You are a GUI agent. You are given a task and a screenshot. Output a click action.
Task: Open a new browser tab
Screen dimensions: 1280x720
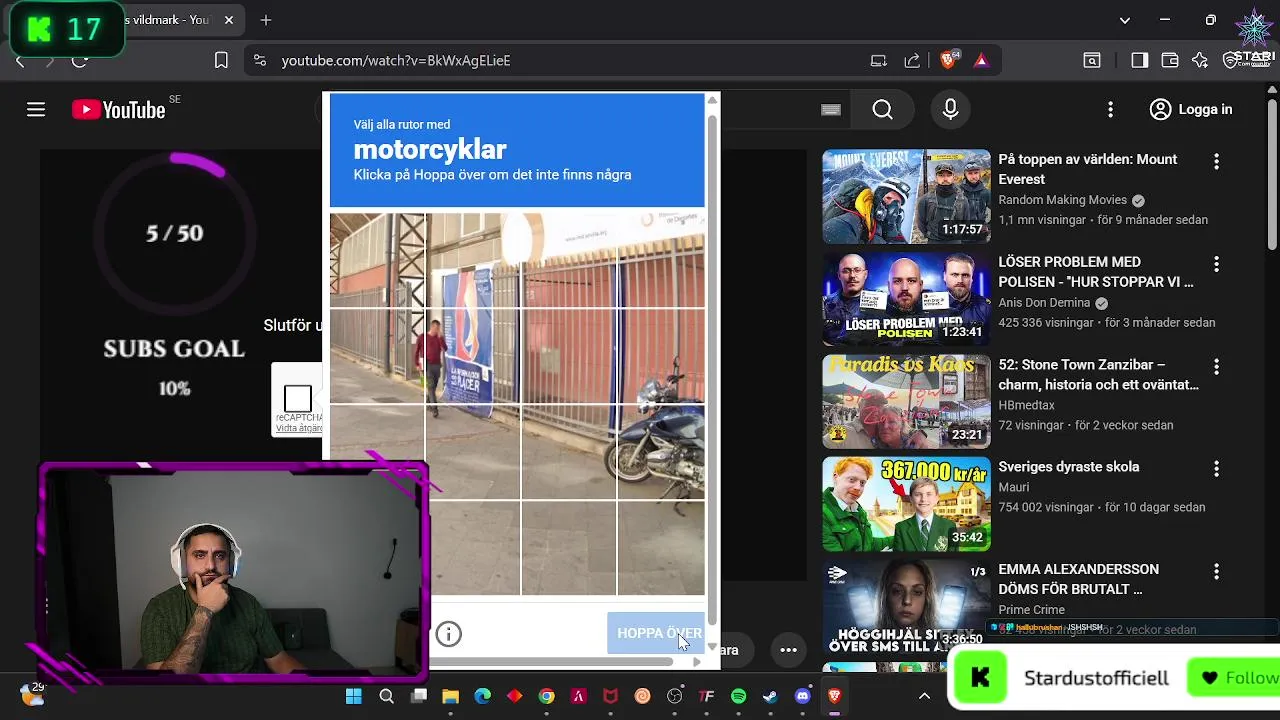(266, 20)
